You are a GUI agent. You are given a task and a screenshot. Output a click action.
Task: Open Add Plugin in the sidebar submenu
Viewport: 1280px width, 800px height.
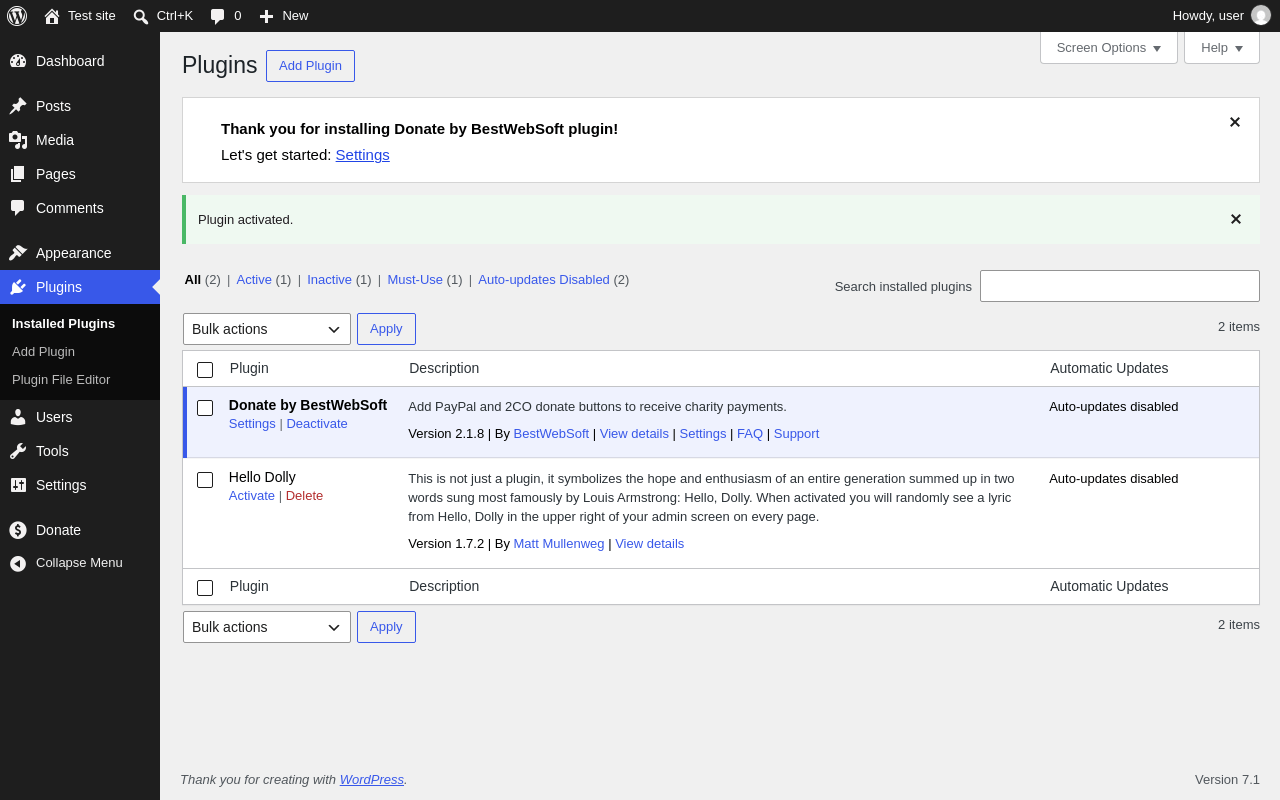pos(43,352)
